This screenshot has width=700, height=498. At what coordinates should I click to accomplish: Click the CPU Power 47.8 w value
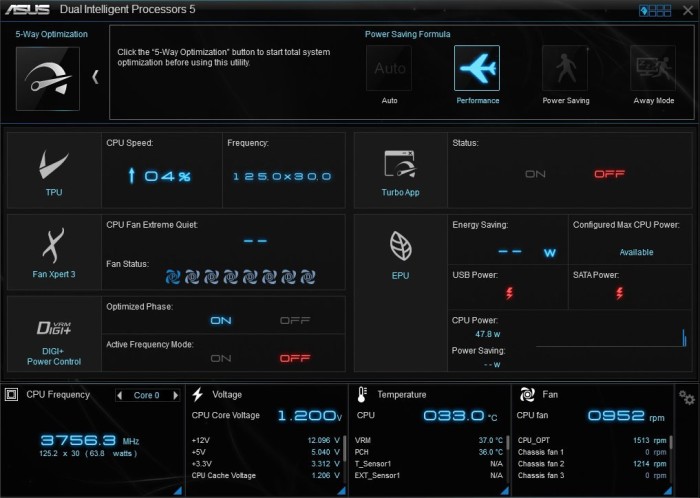click(488, 334)
